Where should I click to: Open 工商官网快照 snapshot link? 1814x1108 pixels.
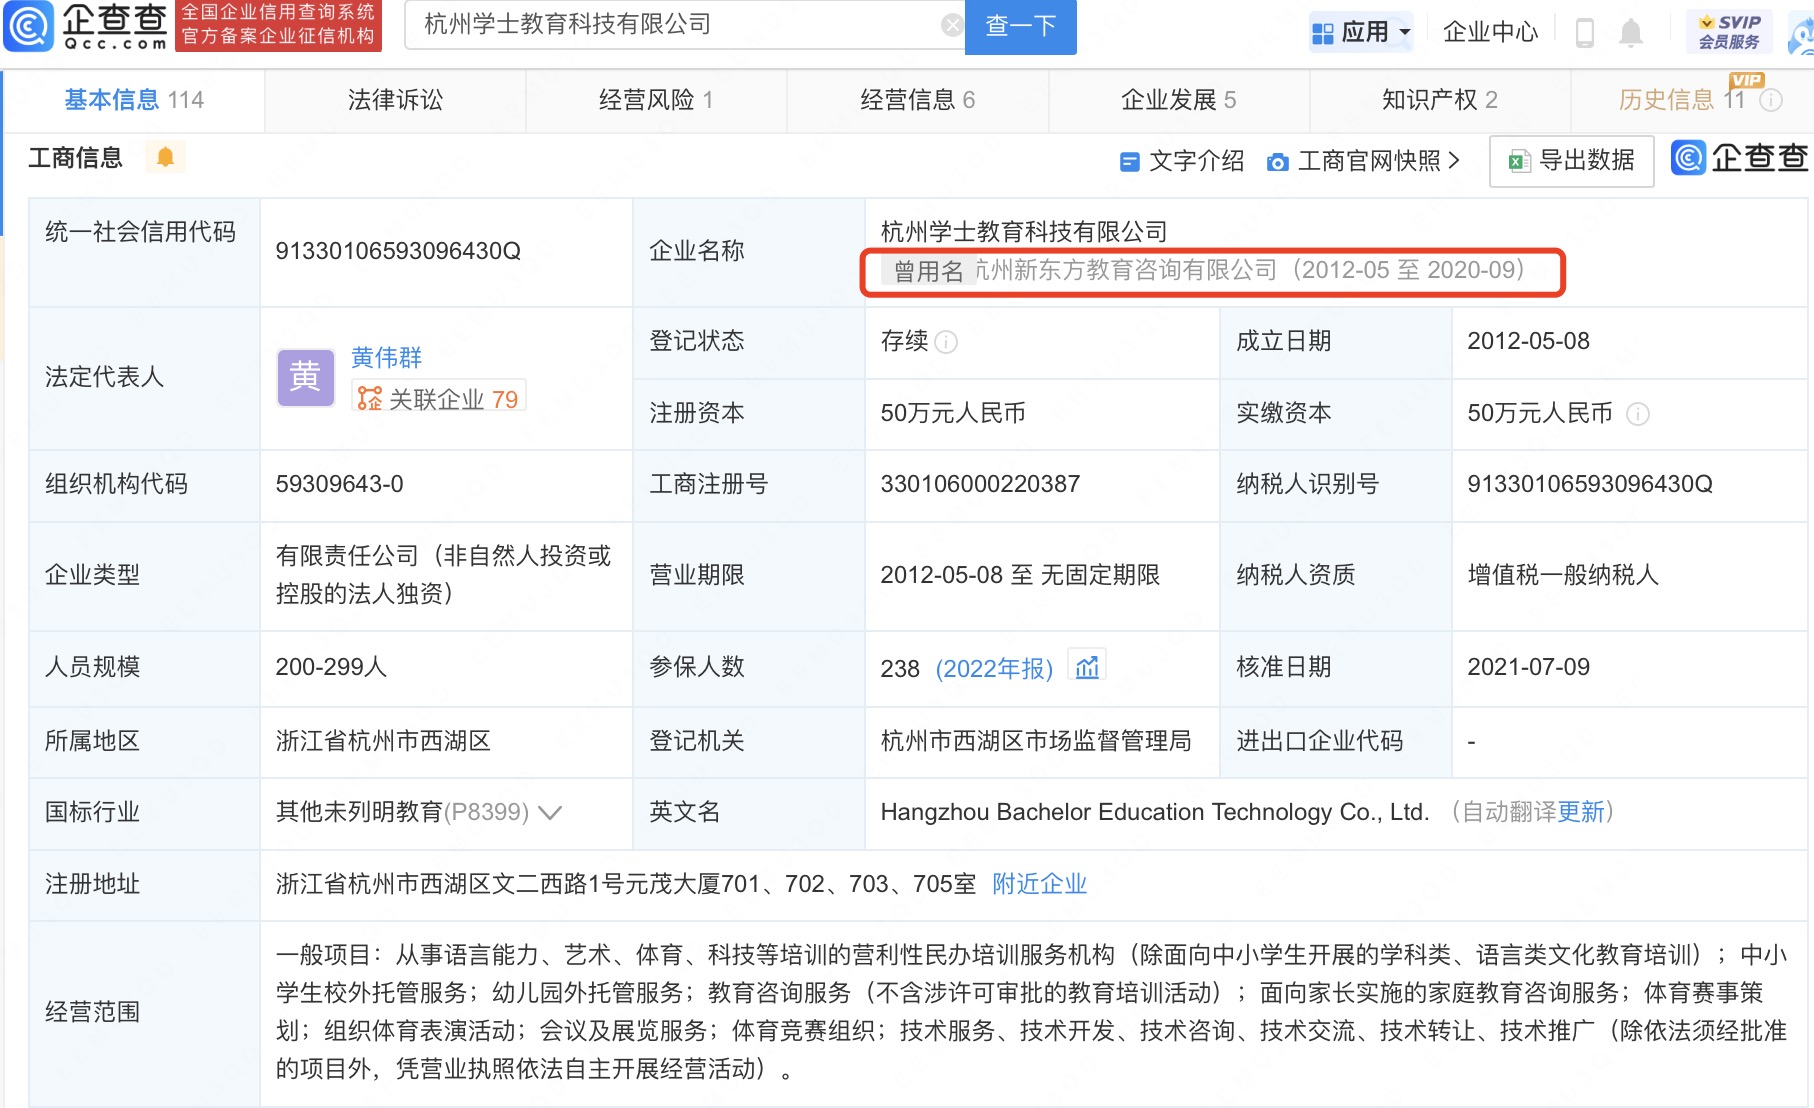pyautogui.click(x=1364, y=161)
